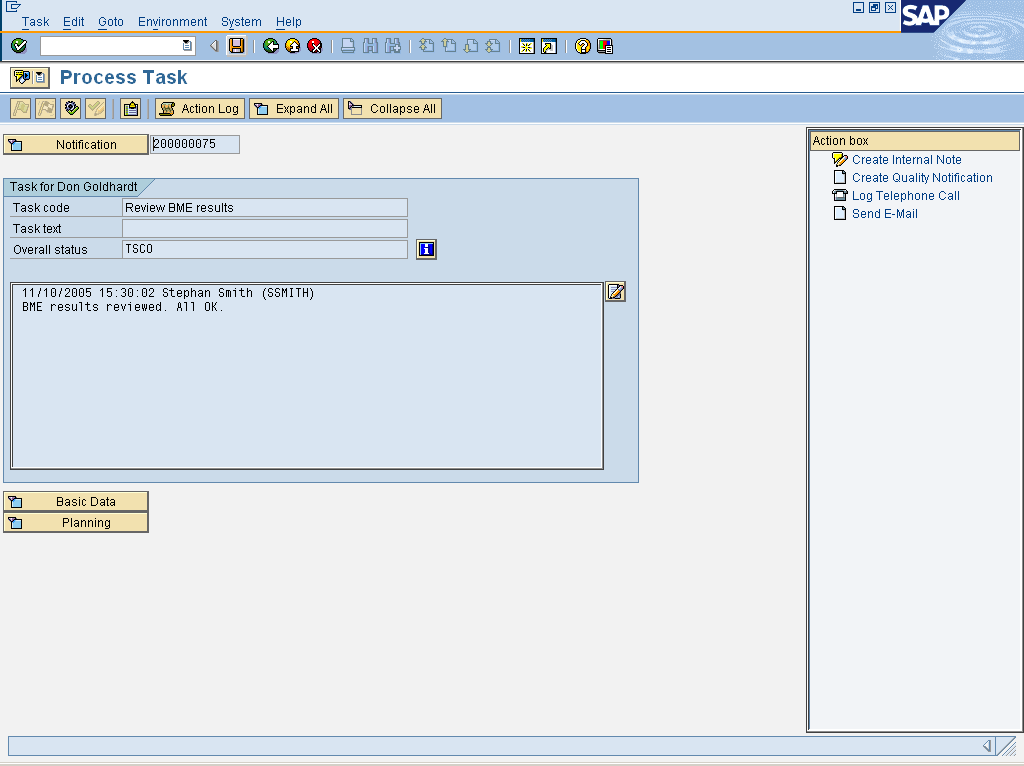The width and height of the screenshot is (1024, 766).
Task: Click the Previous Page icon
Action: pos(449,46)
